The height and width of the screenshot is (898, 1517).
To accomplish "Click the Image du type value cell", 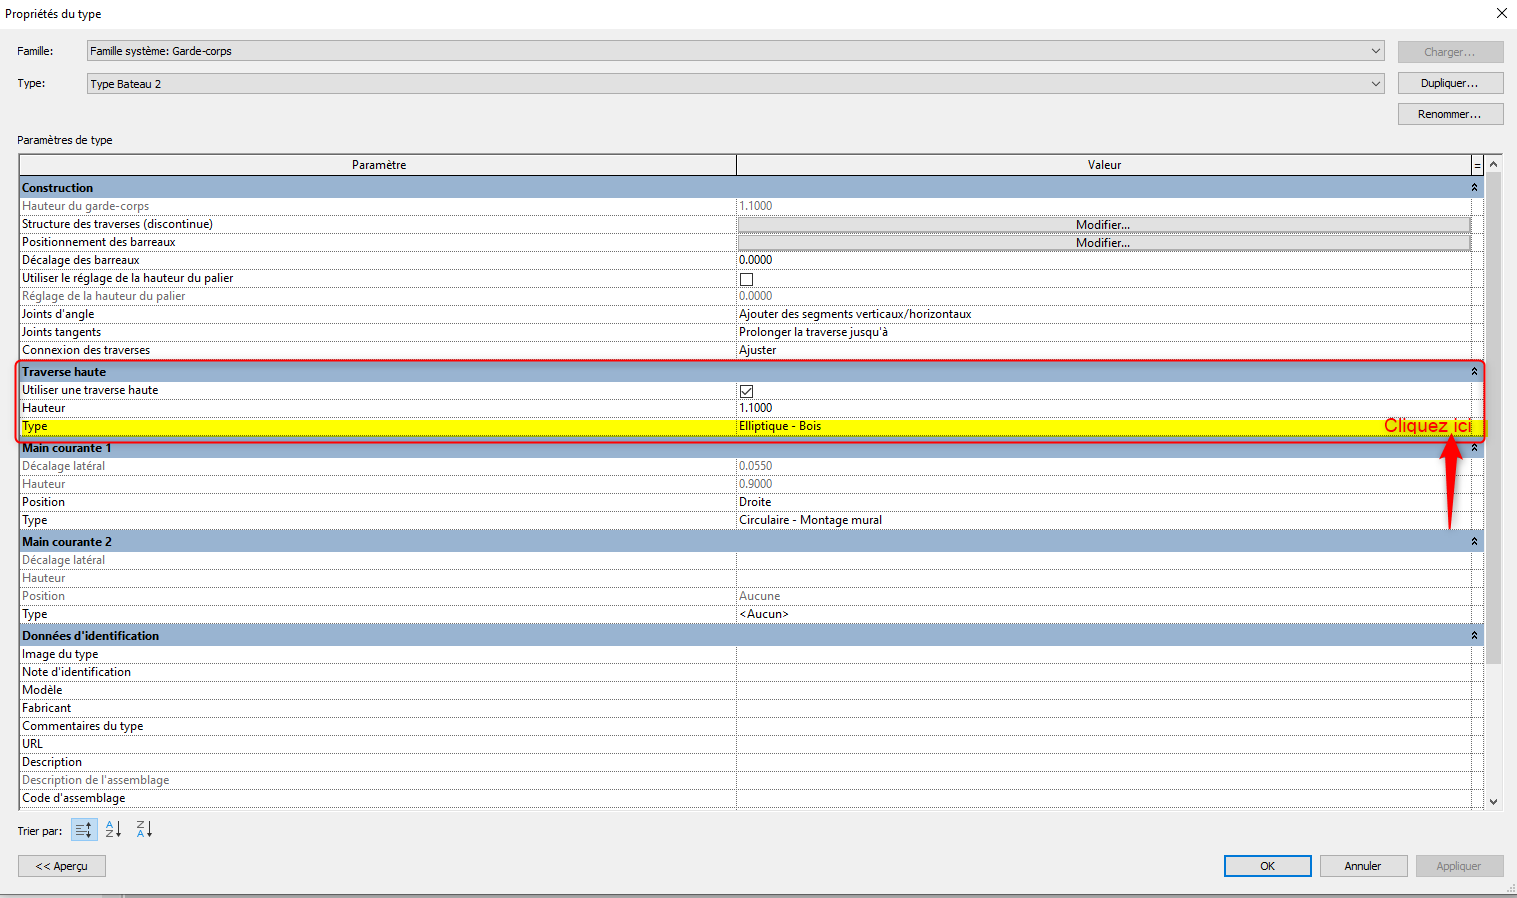I will 1104,654.
